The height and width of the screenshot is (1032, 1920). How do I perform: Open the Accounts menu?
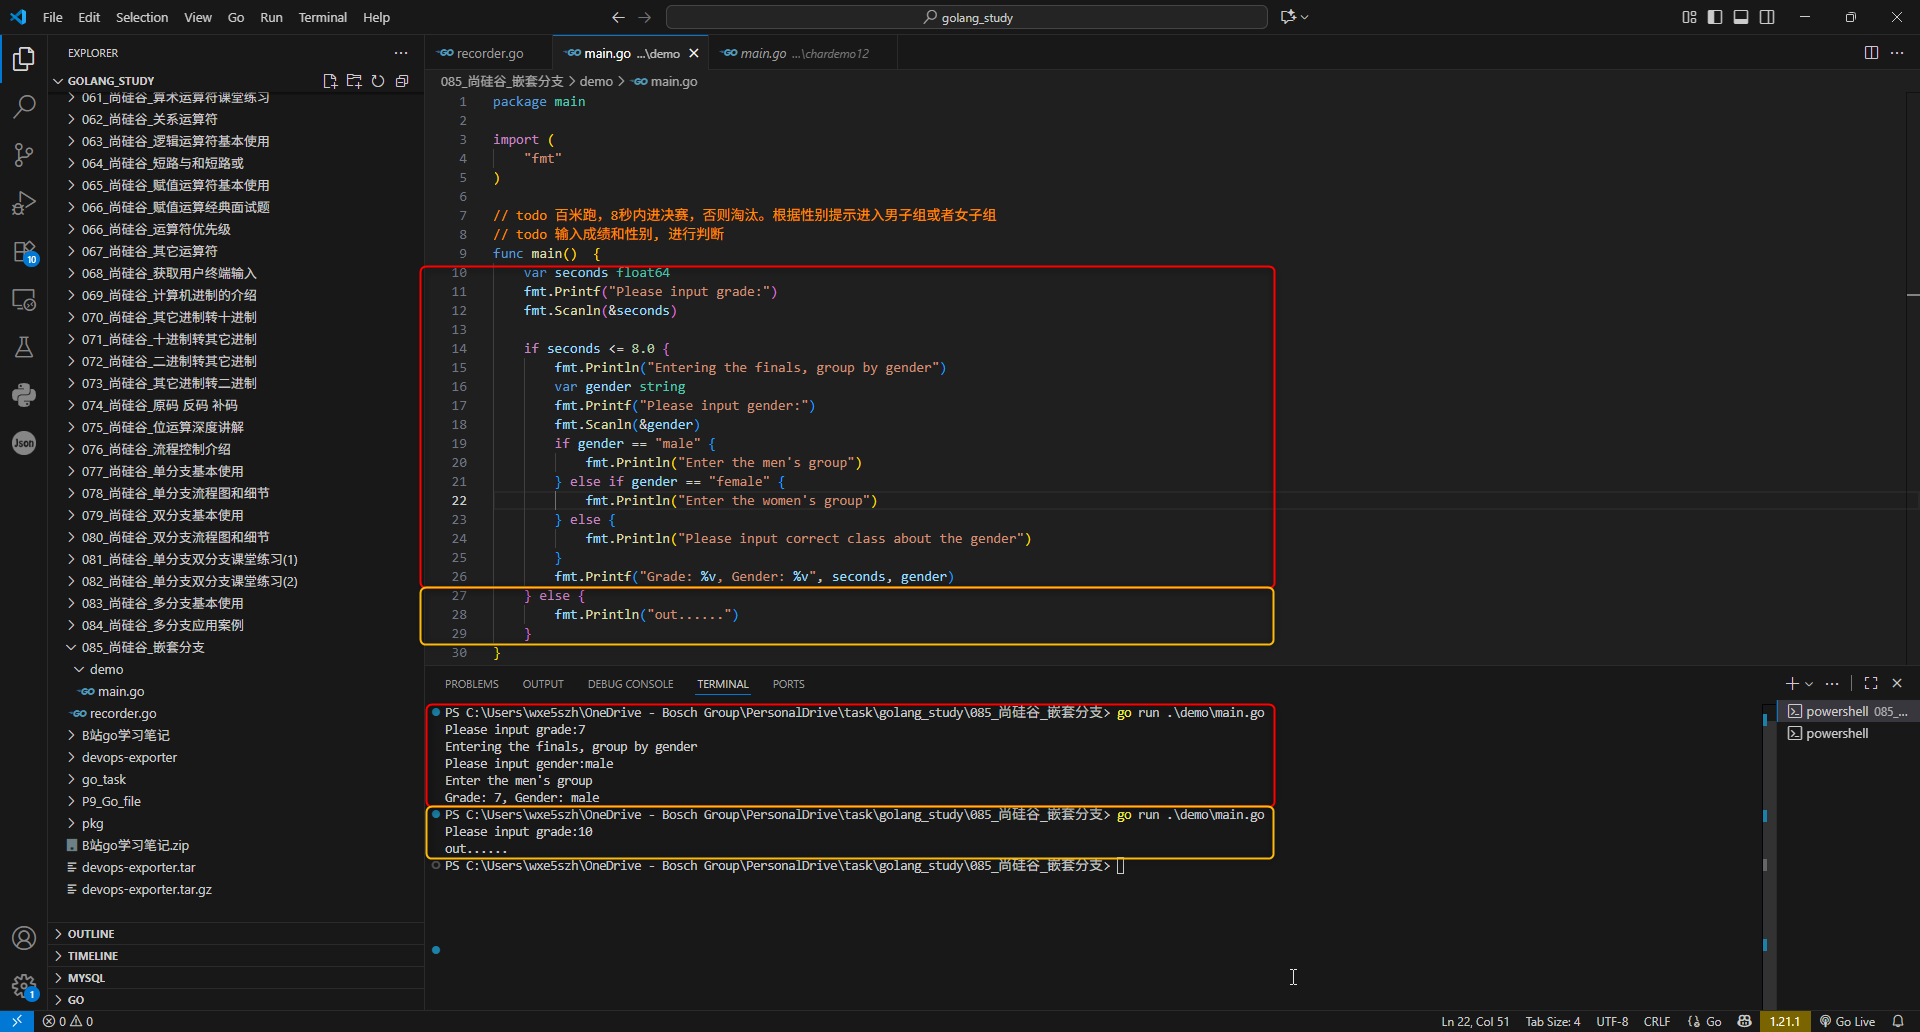(24, 938)
